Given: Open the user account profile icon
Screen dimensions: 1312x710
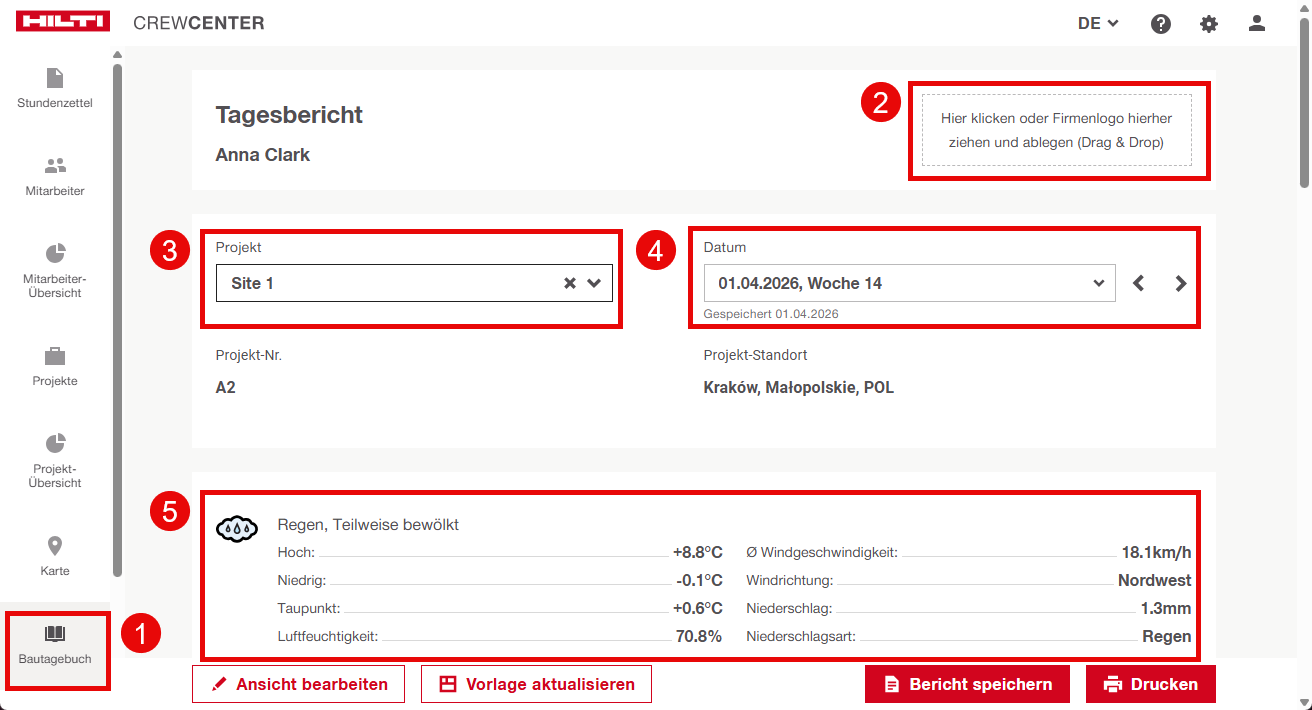Looking at the screenshot, I should pyautogui.click(x=1257, y=24).
